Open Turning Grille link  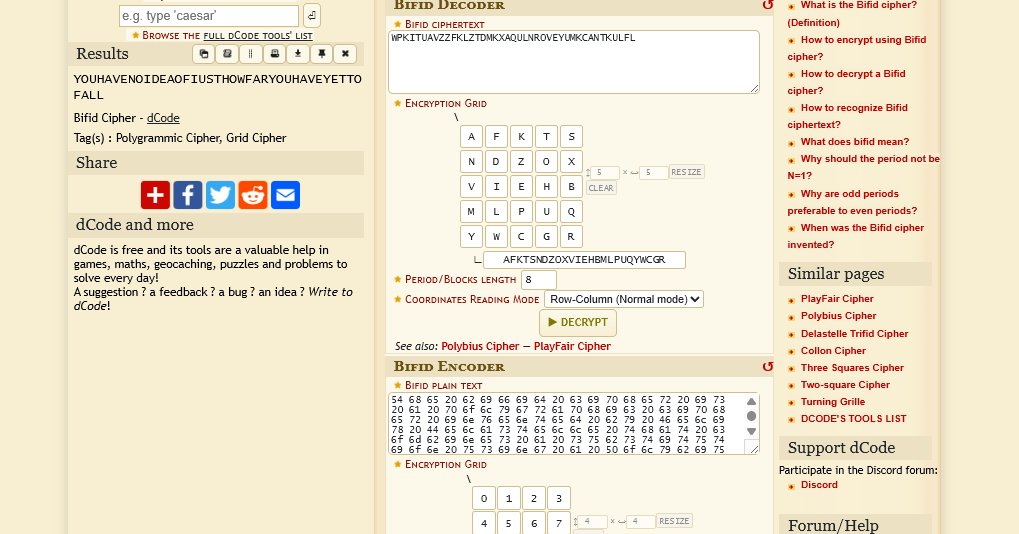click(x=832, y=401)
